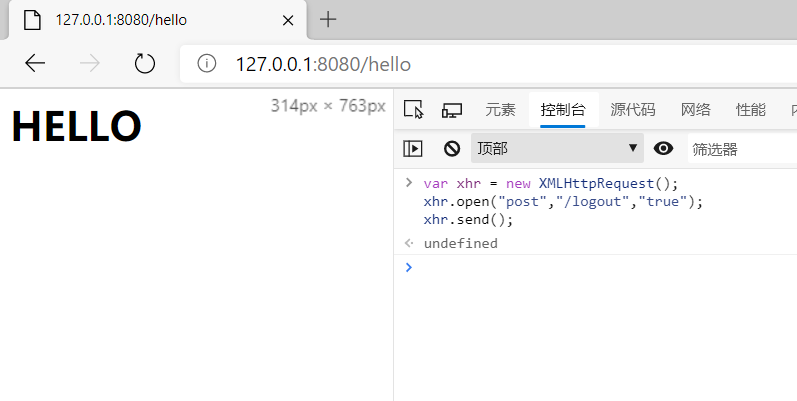Close the 127.0.0.1:8080/hello tab
The image size is (797, 401).
(x=288, y=20)
